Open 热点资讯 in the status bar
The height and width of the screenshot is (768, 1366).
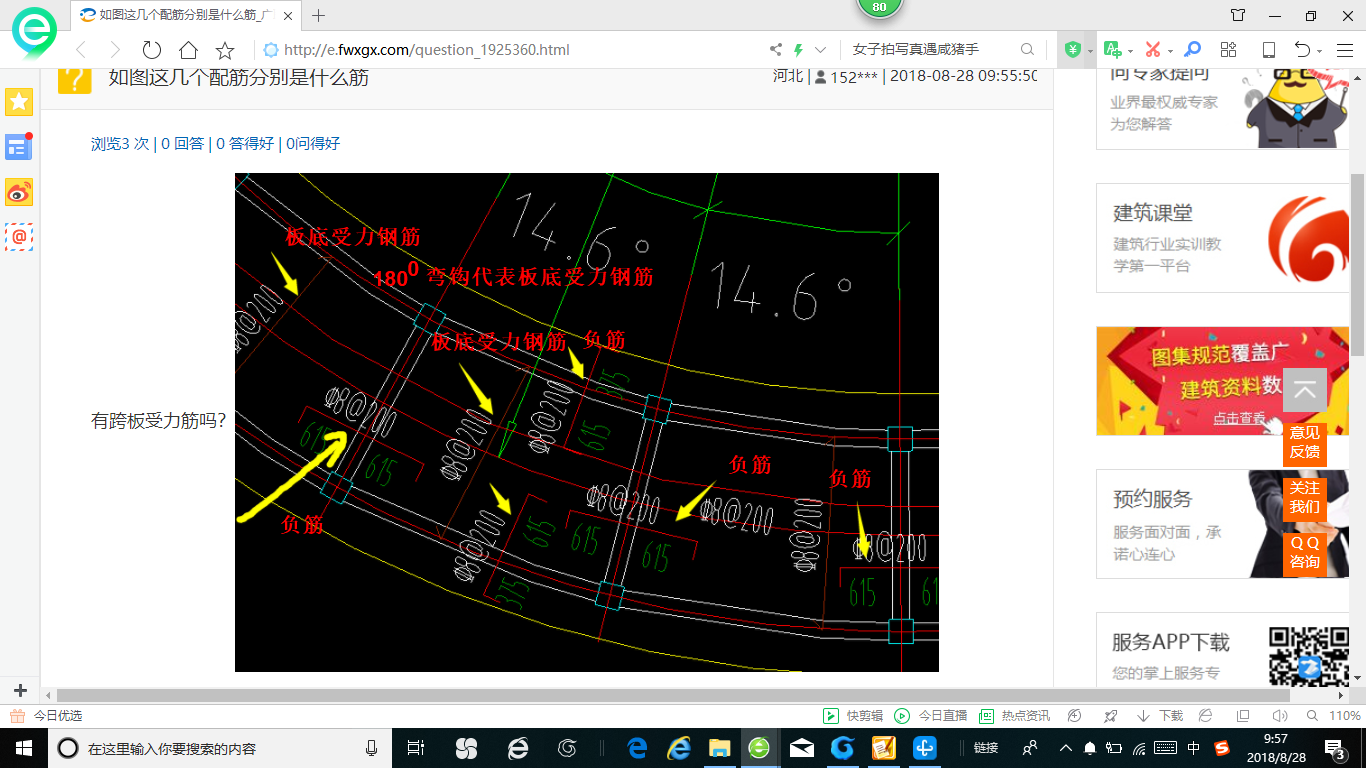pos(1014,716)
